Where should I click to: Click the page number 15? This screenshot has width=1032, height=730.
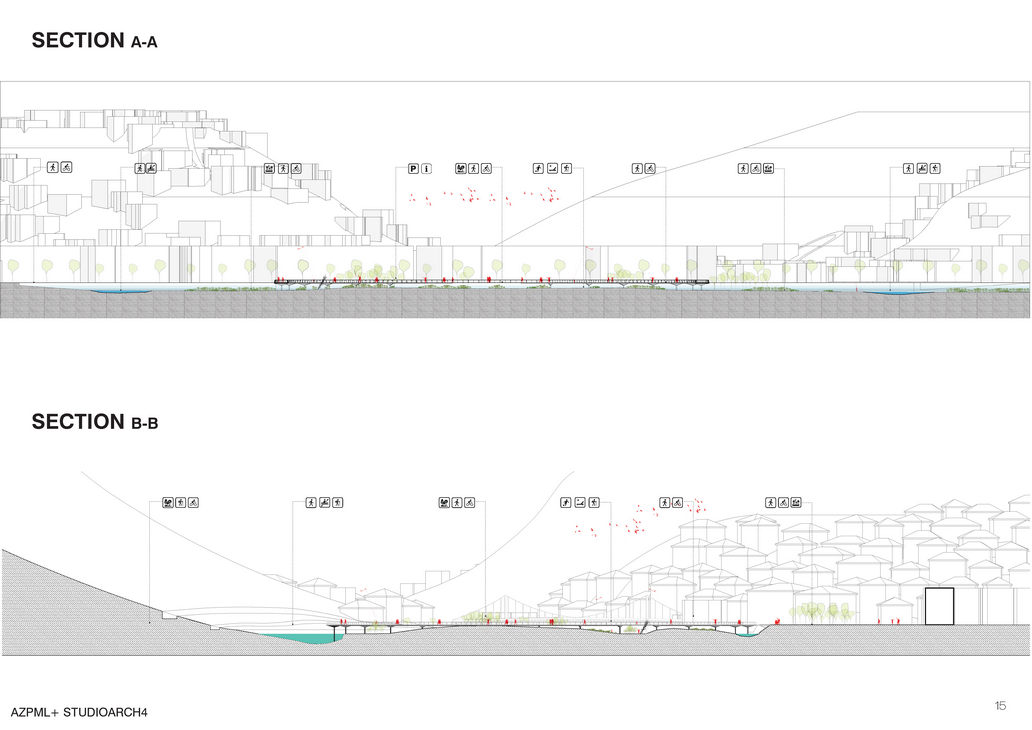[x=1000, y=706]
